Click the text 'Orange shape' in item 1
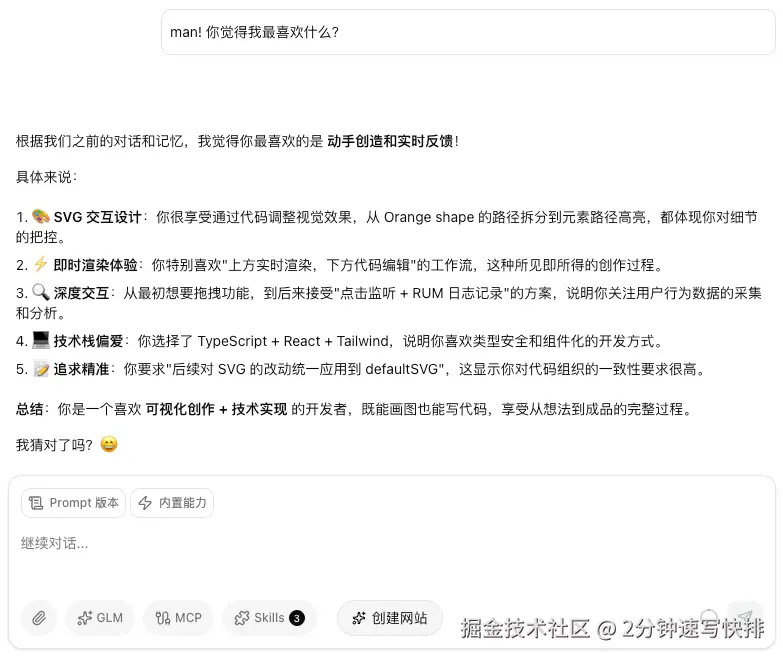Screen dimensions: 783x659 point(429,217)
